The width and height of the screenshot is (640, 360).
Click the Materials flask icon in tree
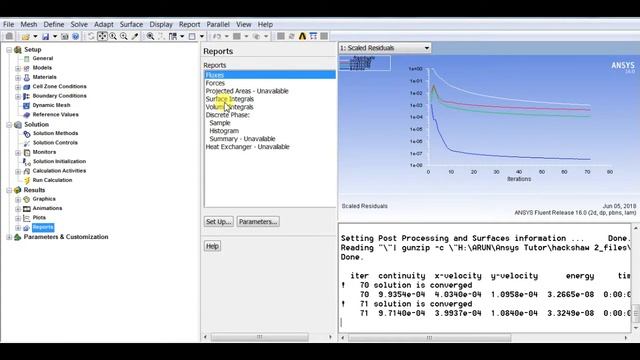(27, 77)
